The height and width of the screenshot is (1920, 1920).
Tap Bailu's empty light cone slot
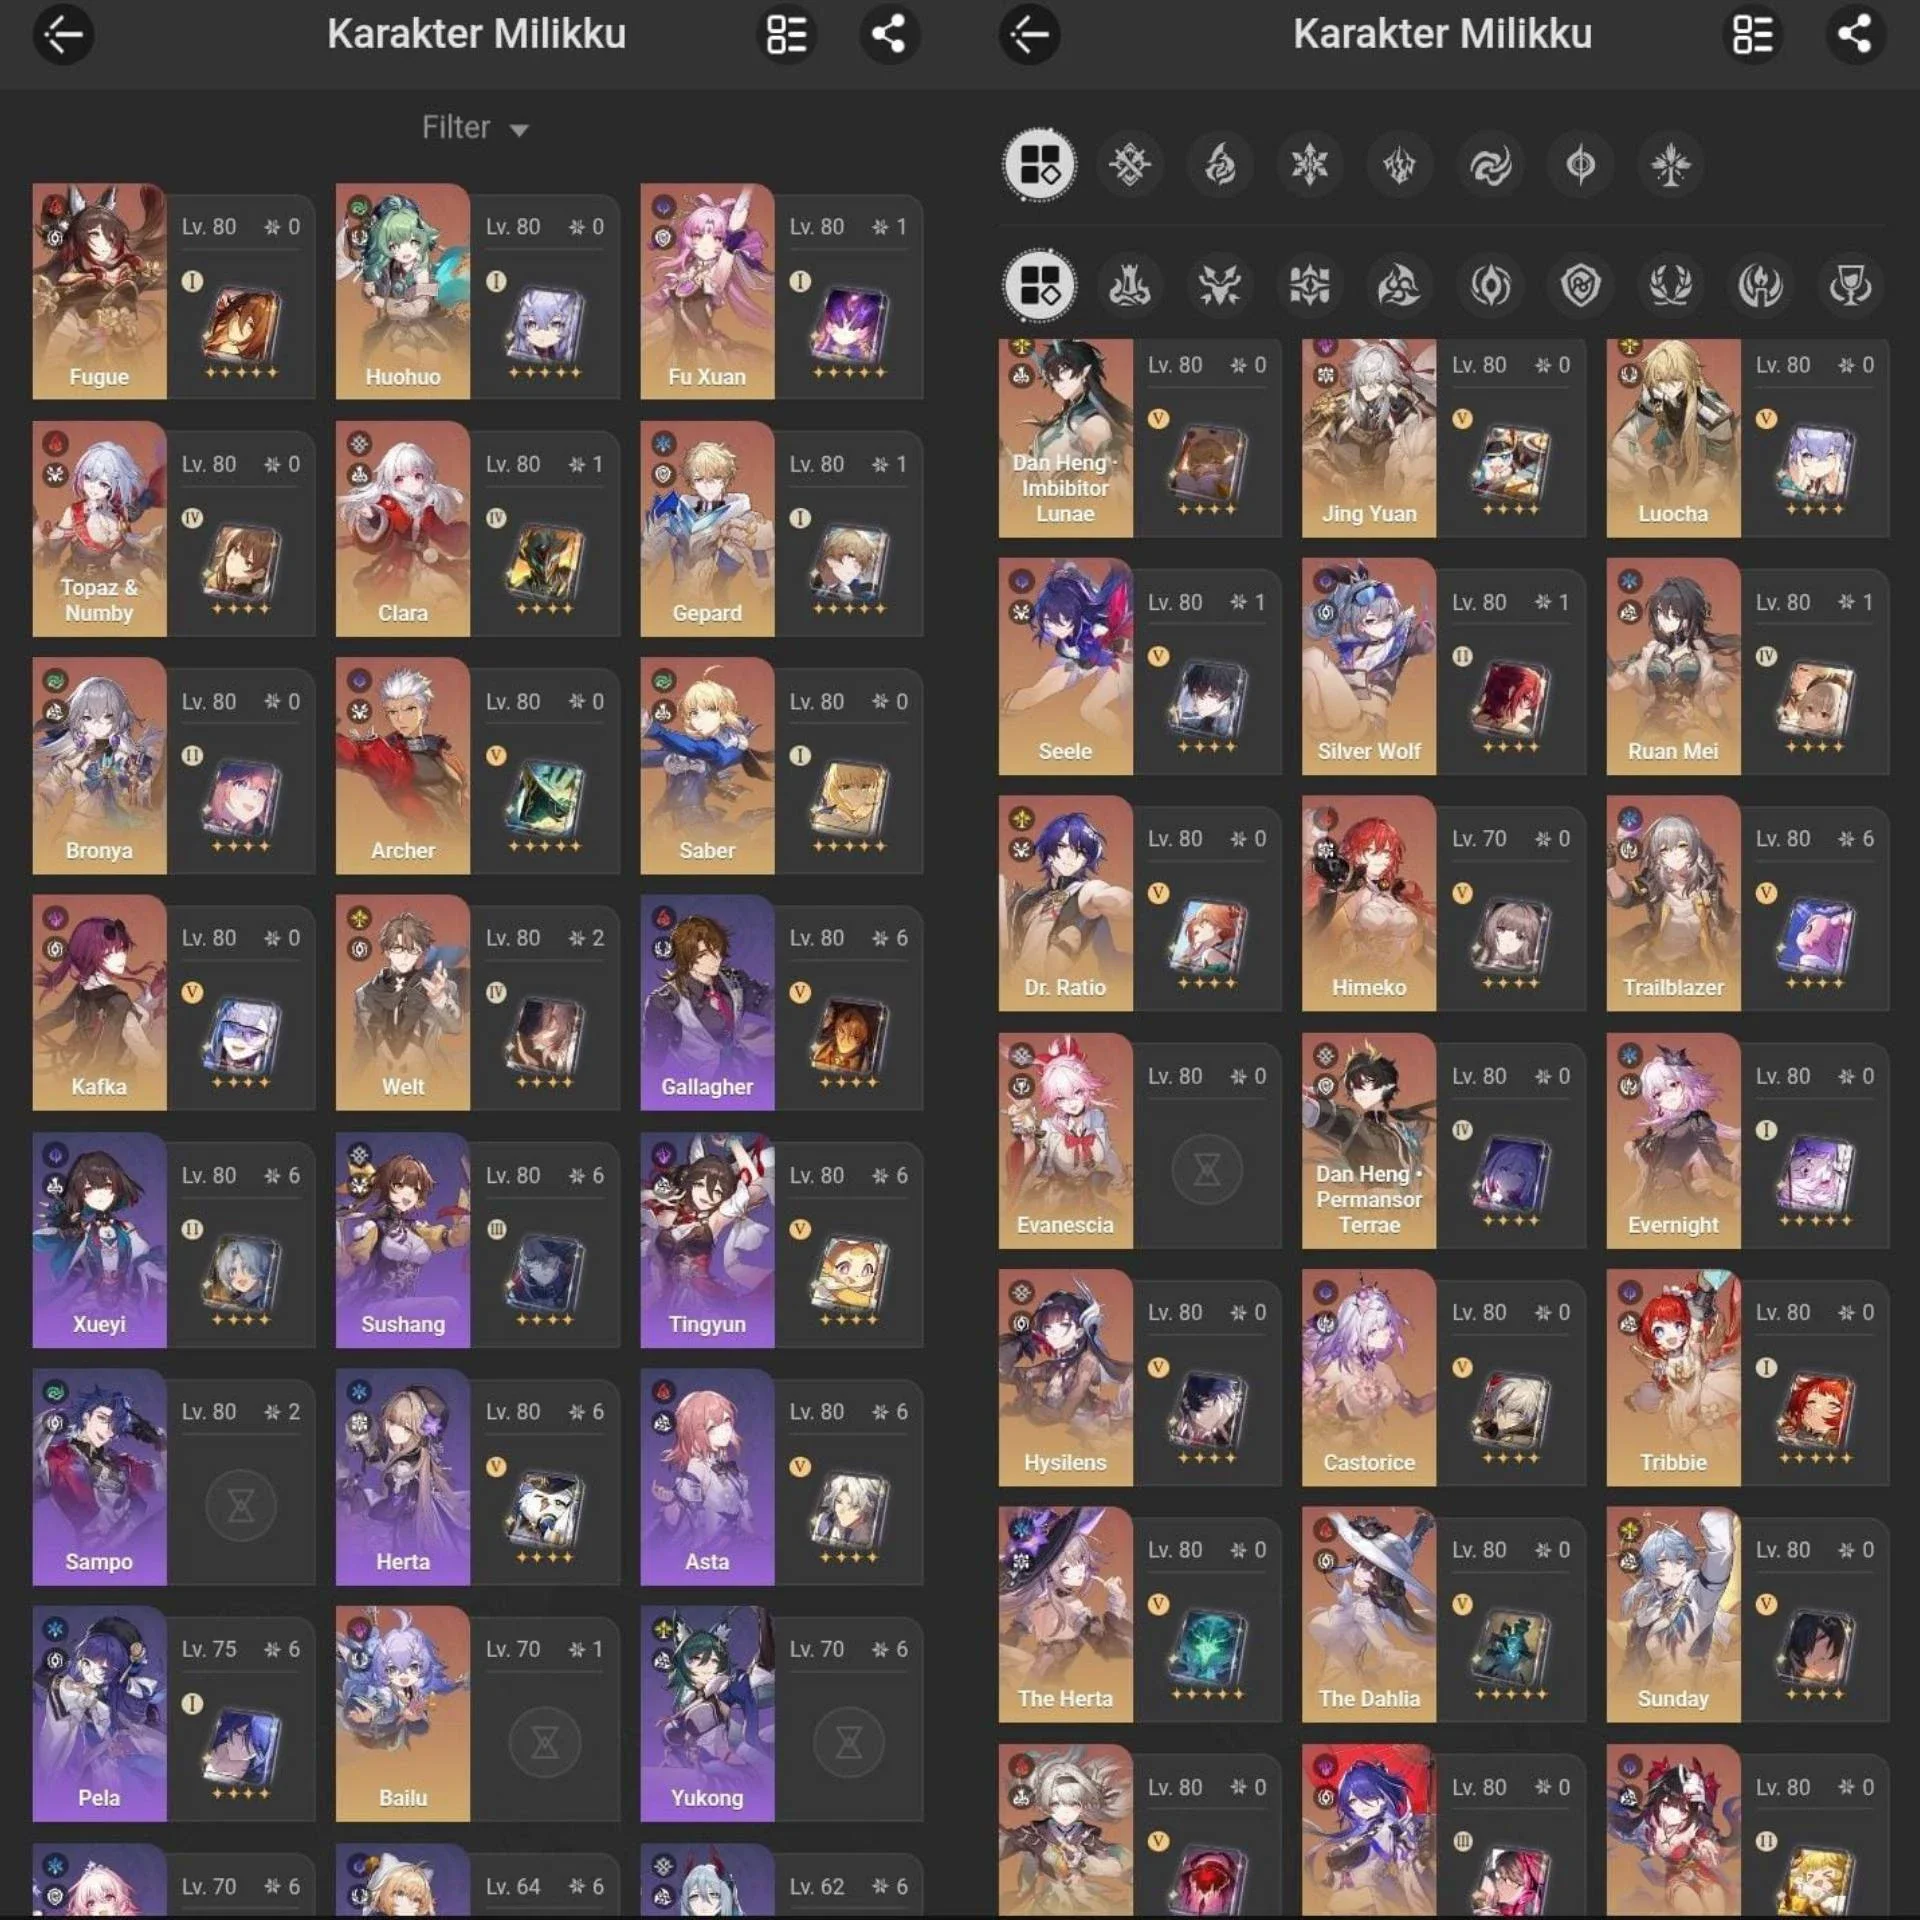tap(545, 1742)
